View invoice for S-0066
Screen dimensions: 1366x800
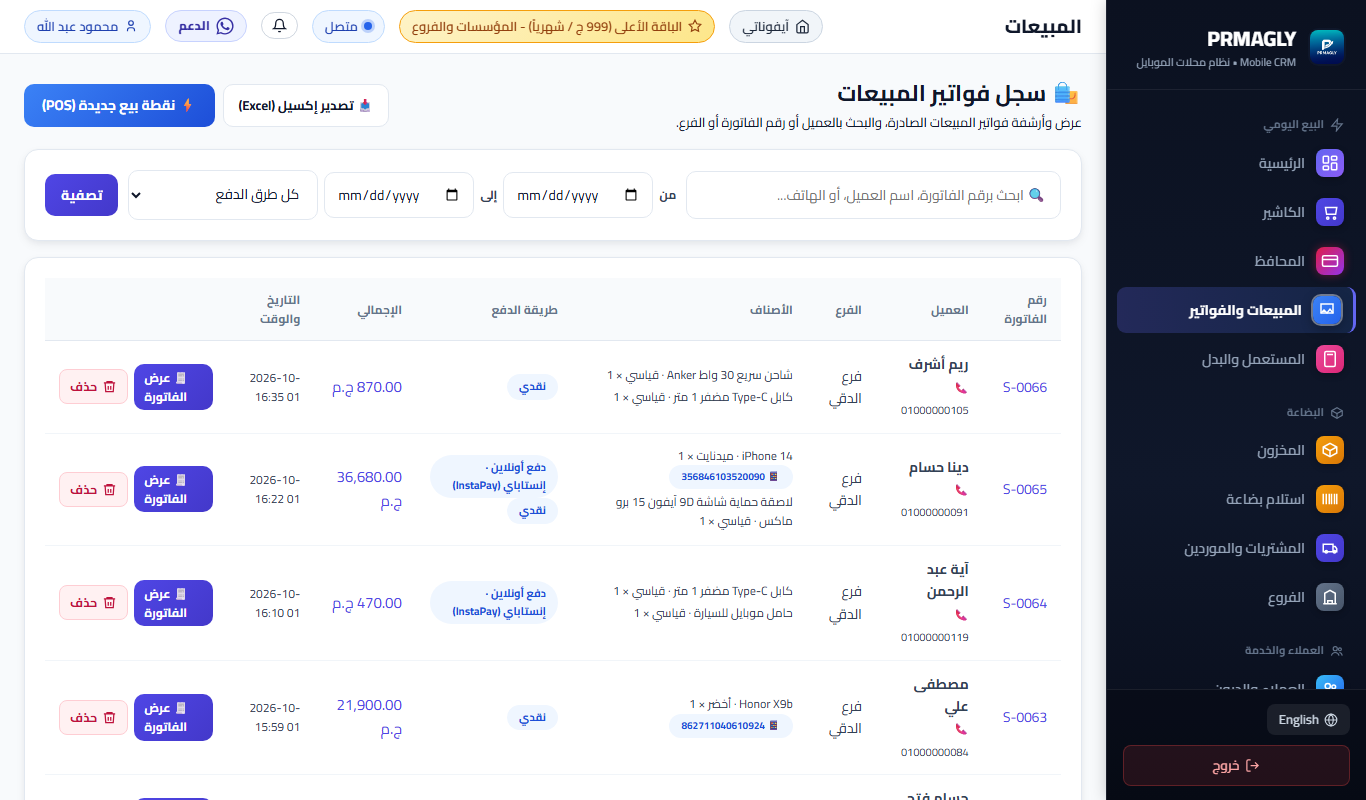click(x=173, y=387)
